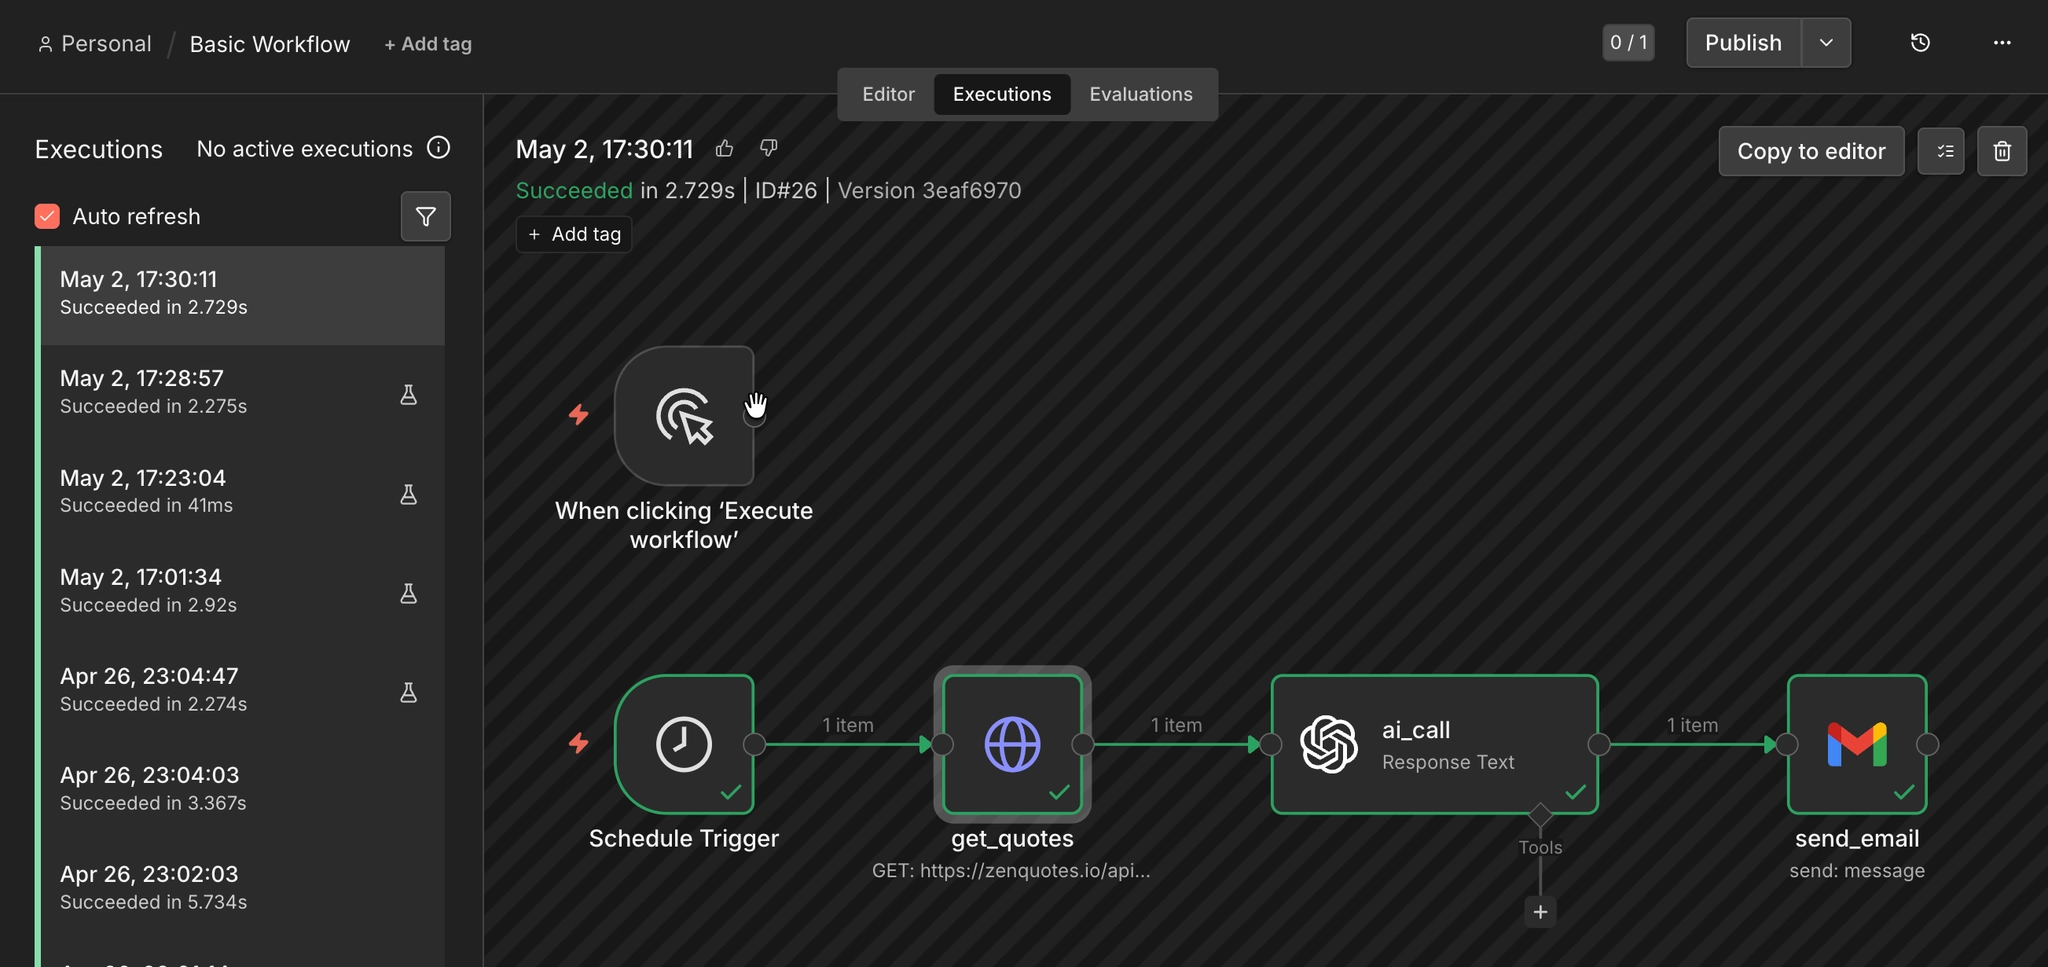Switch to the Executions tab
Screen dimensions: 2048x967
coord(1002,94)
